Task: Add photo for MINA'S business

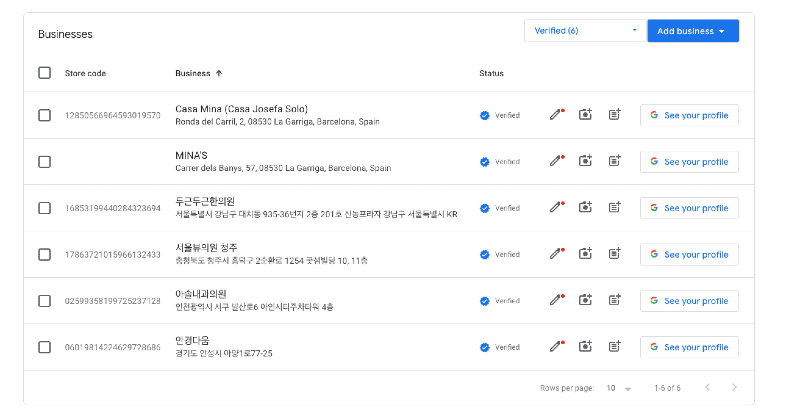Action: click(586, 161)
